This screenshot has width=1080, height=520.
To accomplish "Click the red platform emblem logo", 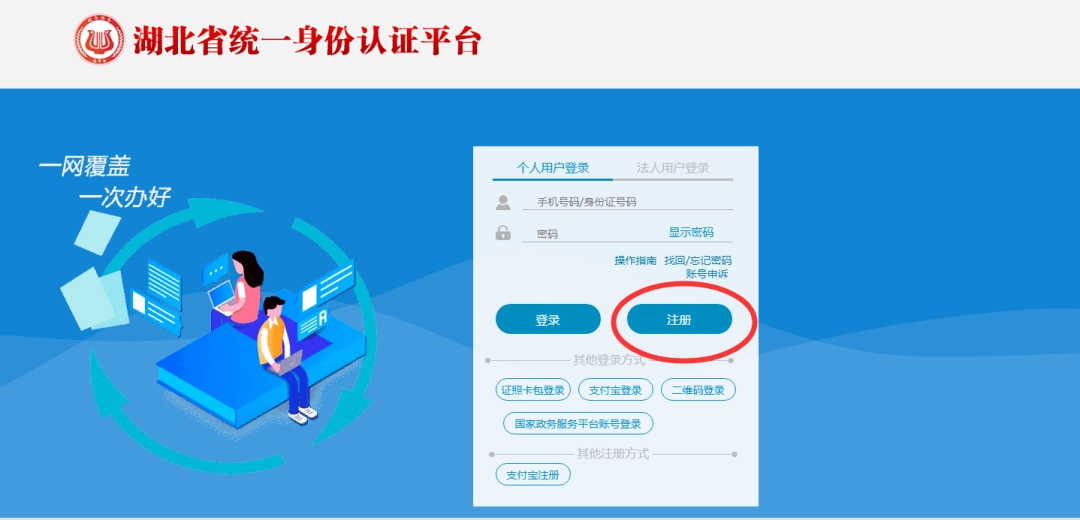I will point(100,40).
